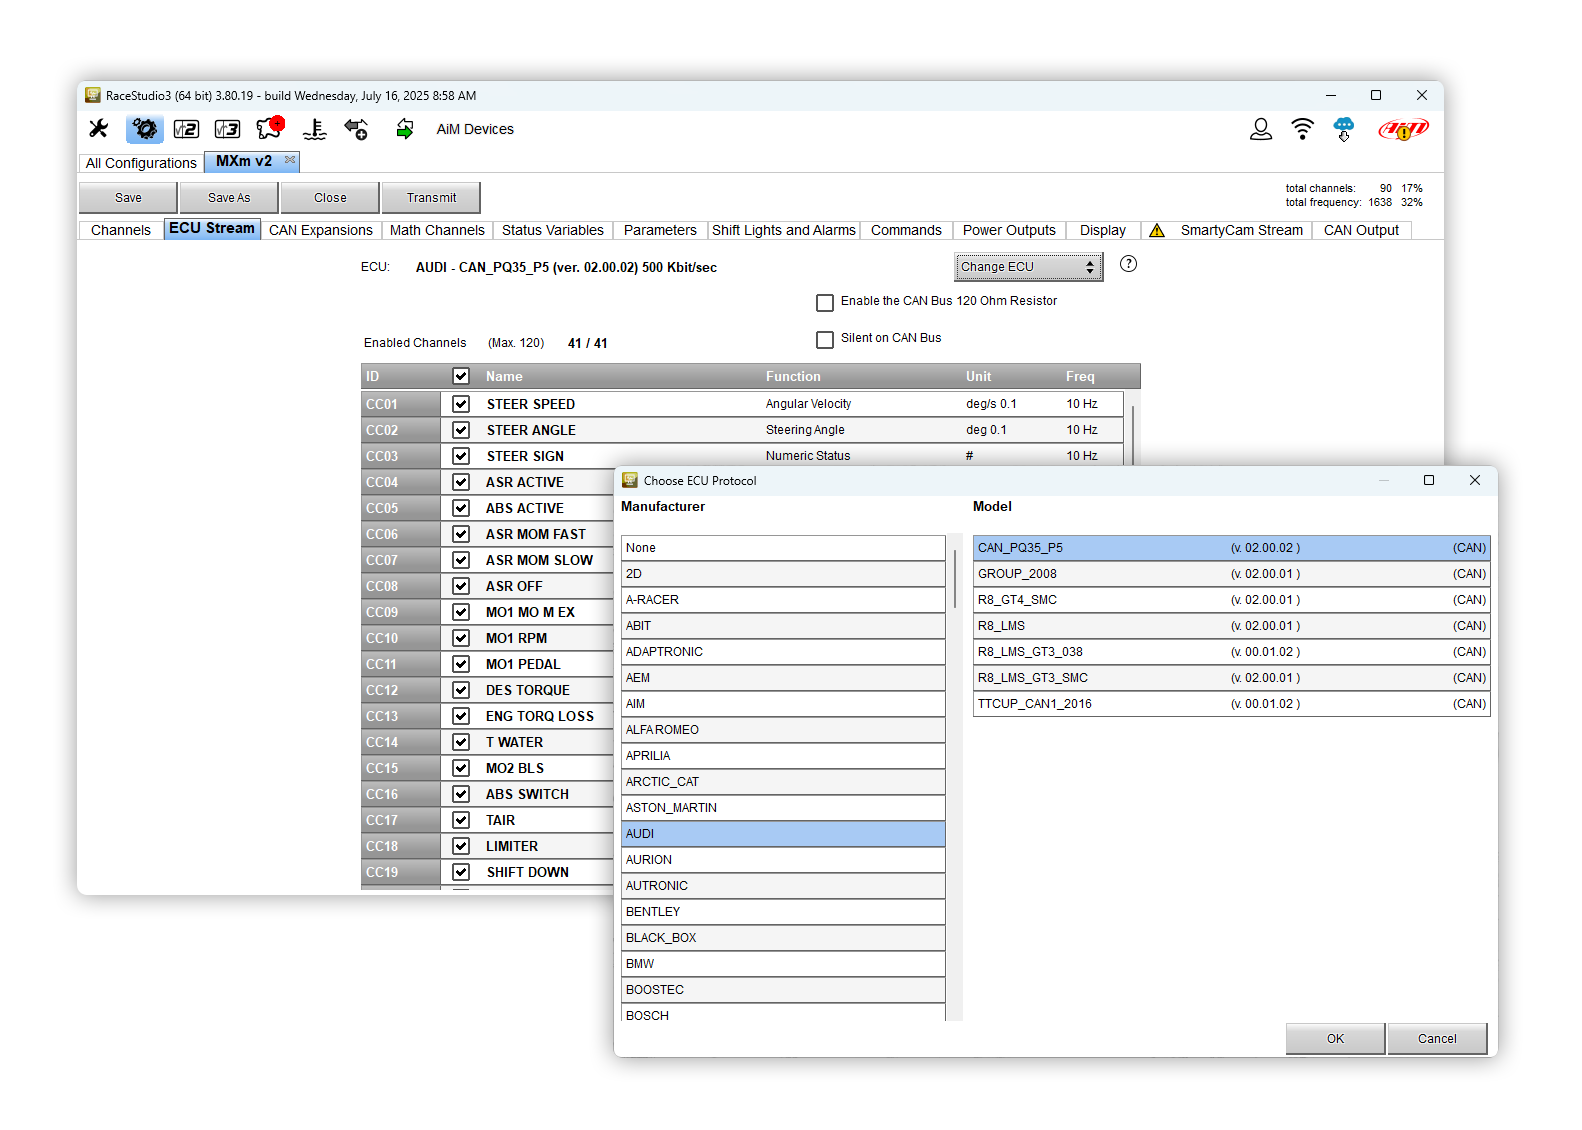Click the yellow warning triangle by SmartyCam Stream
This screenshot has width=1582, height=1130.
click(1157, 230)
